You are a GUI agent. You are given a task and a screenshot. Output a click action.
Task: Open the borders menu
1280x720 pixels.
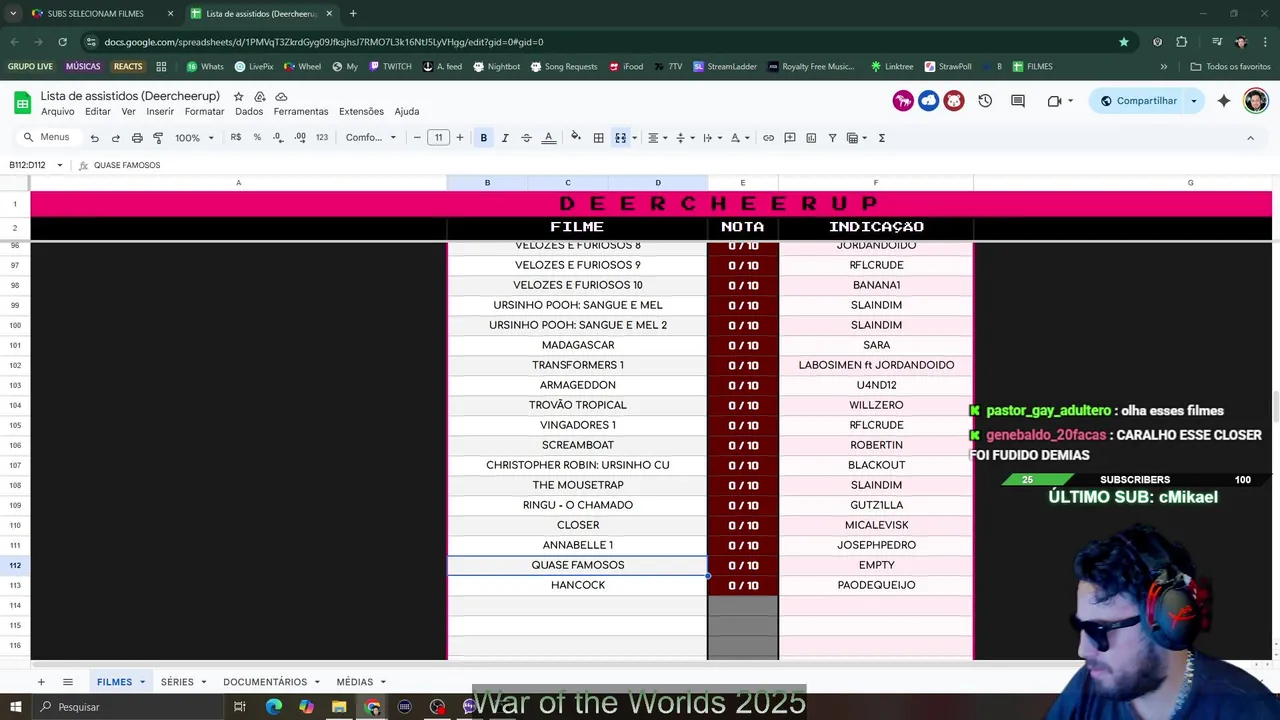[598, 138]
